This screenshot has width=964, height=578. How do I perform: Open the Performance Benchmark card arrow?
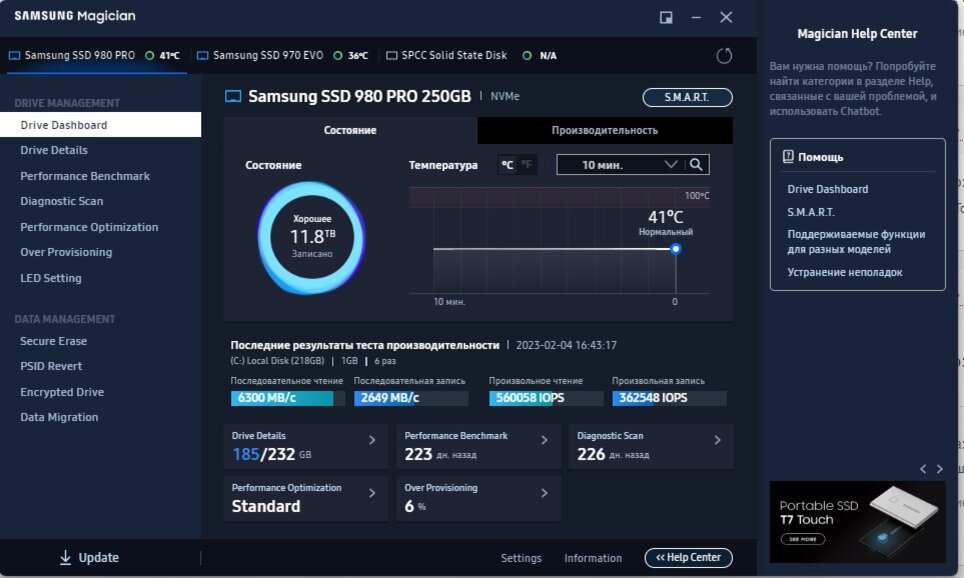544,440
